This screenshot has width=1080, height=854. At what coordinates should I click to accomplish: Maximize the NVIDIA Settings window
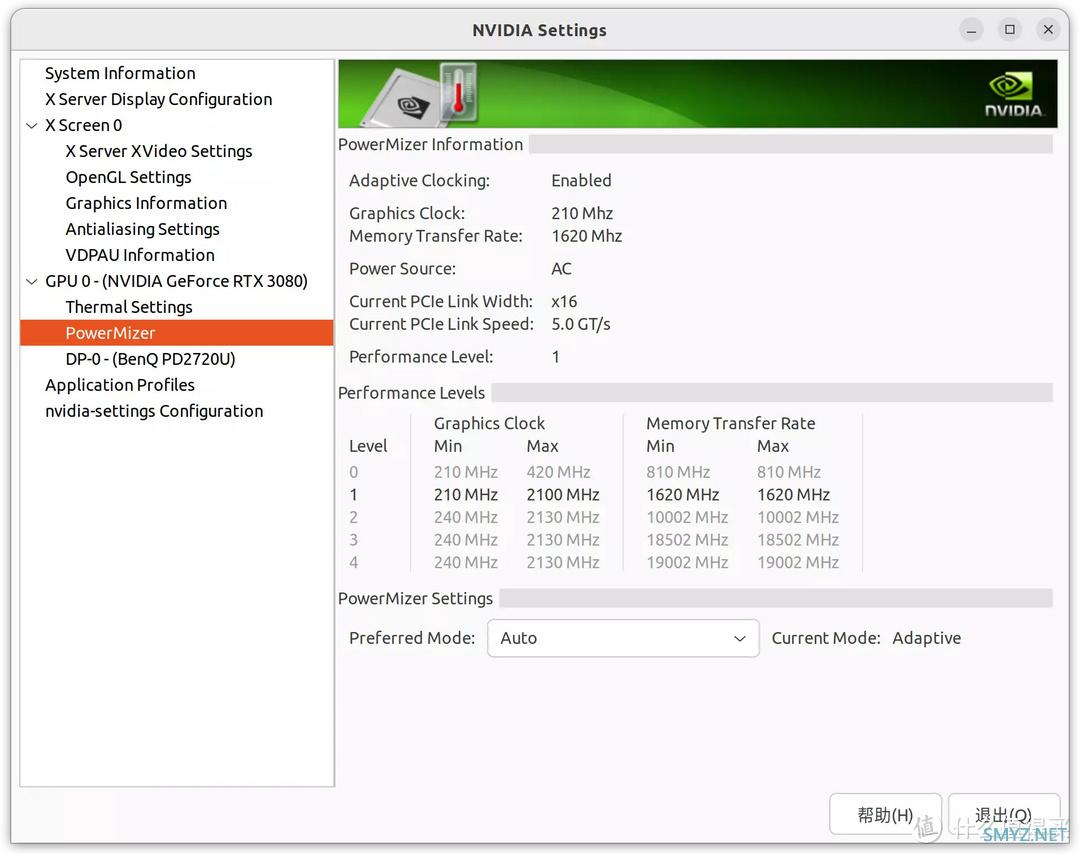tap(1010, 30)
